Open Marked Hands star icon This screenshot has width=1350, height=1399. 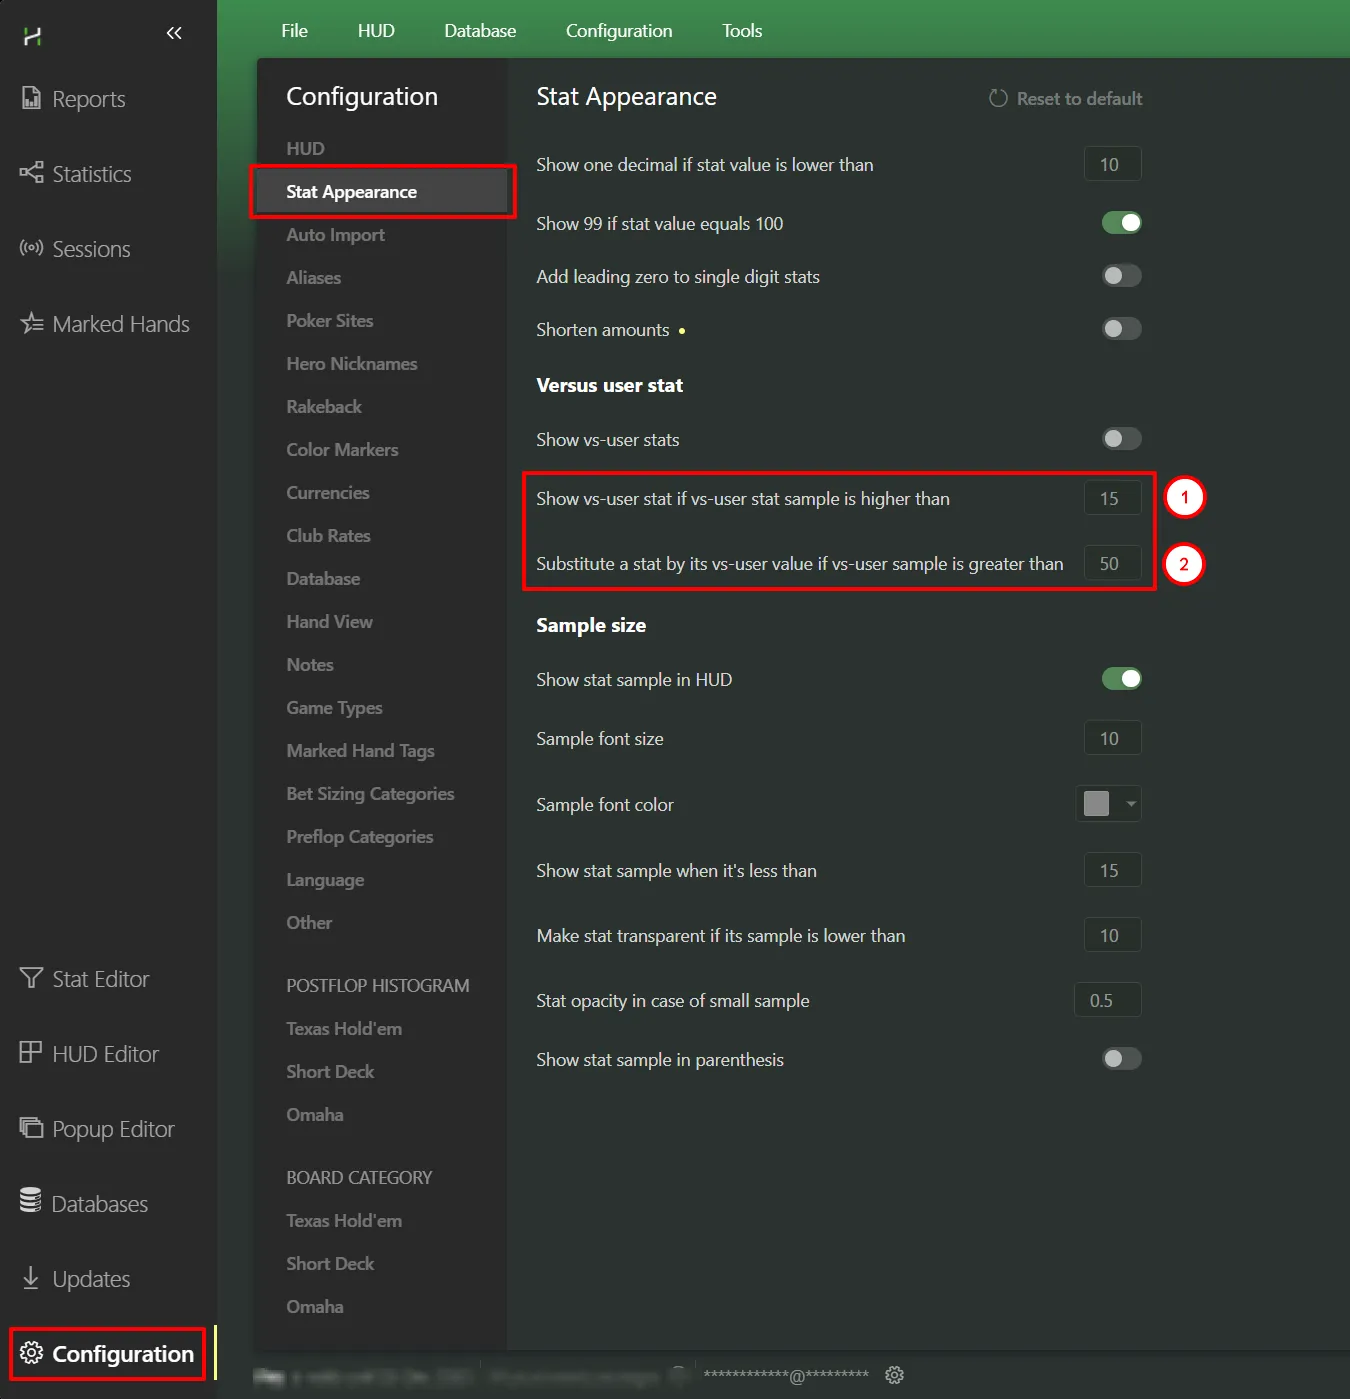click(31, 323)
